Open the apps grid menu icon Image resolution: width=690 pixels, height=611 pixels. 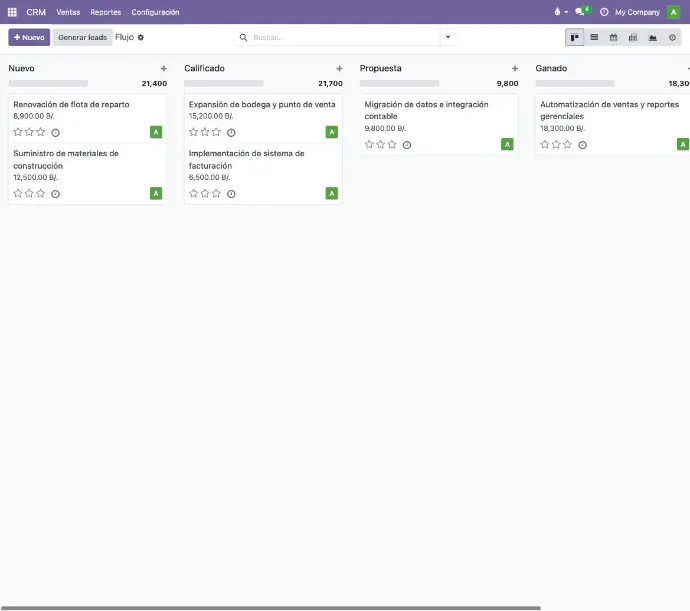[12, 12]
